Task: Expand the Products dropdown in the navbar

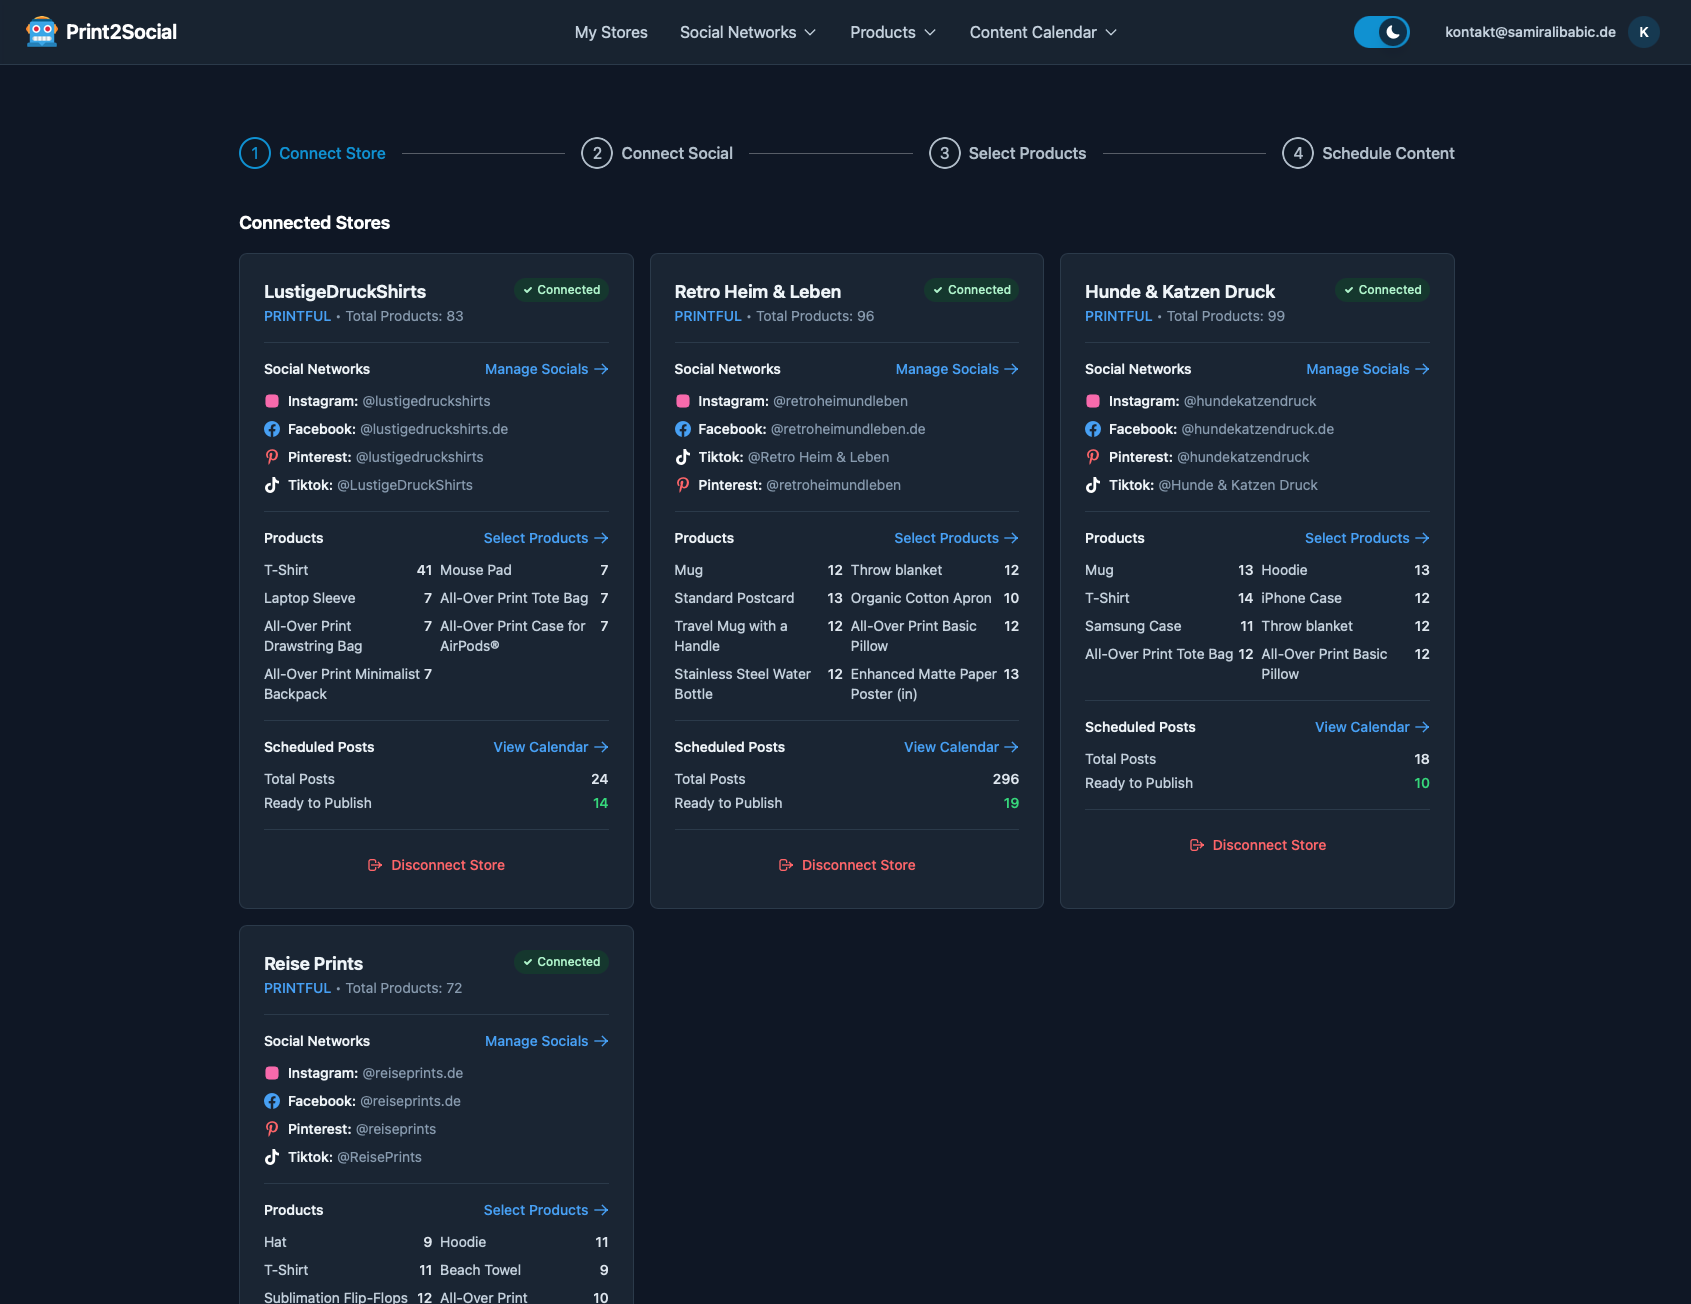Action: tap(891, 31)
